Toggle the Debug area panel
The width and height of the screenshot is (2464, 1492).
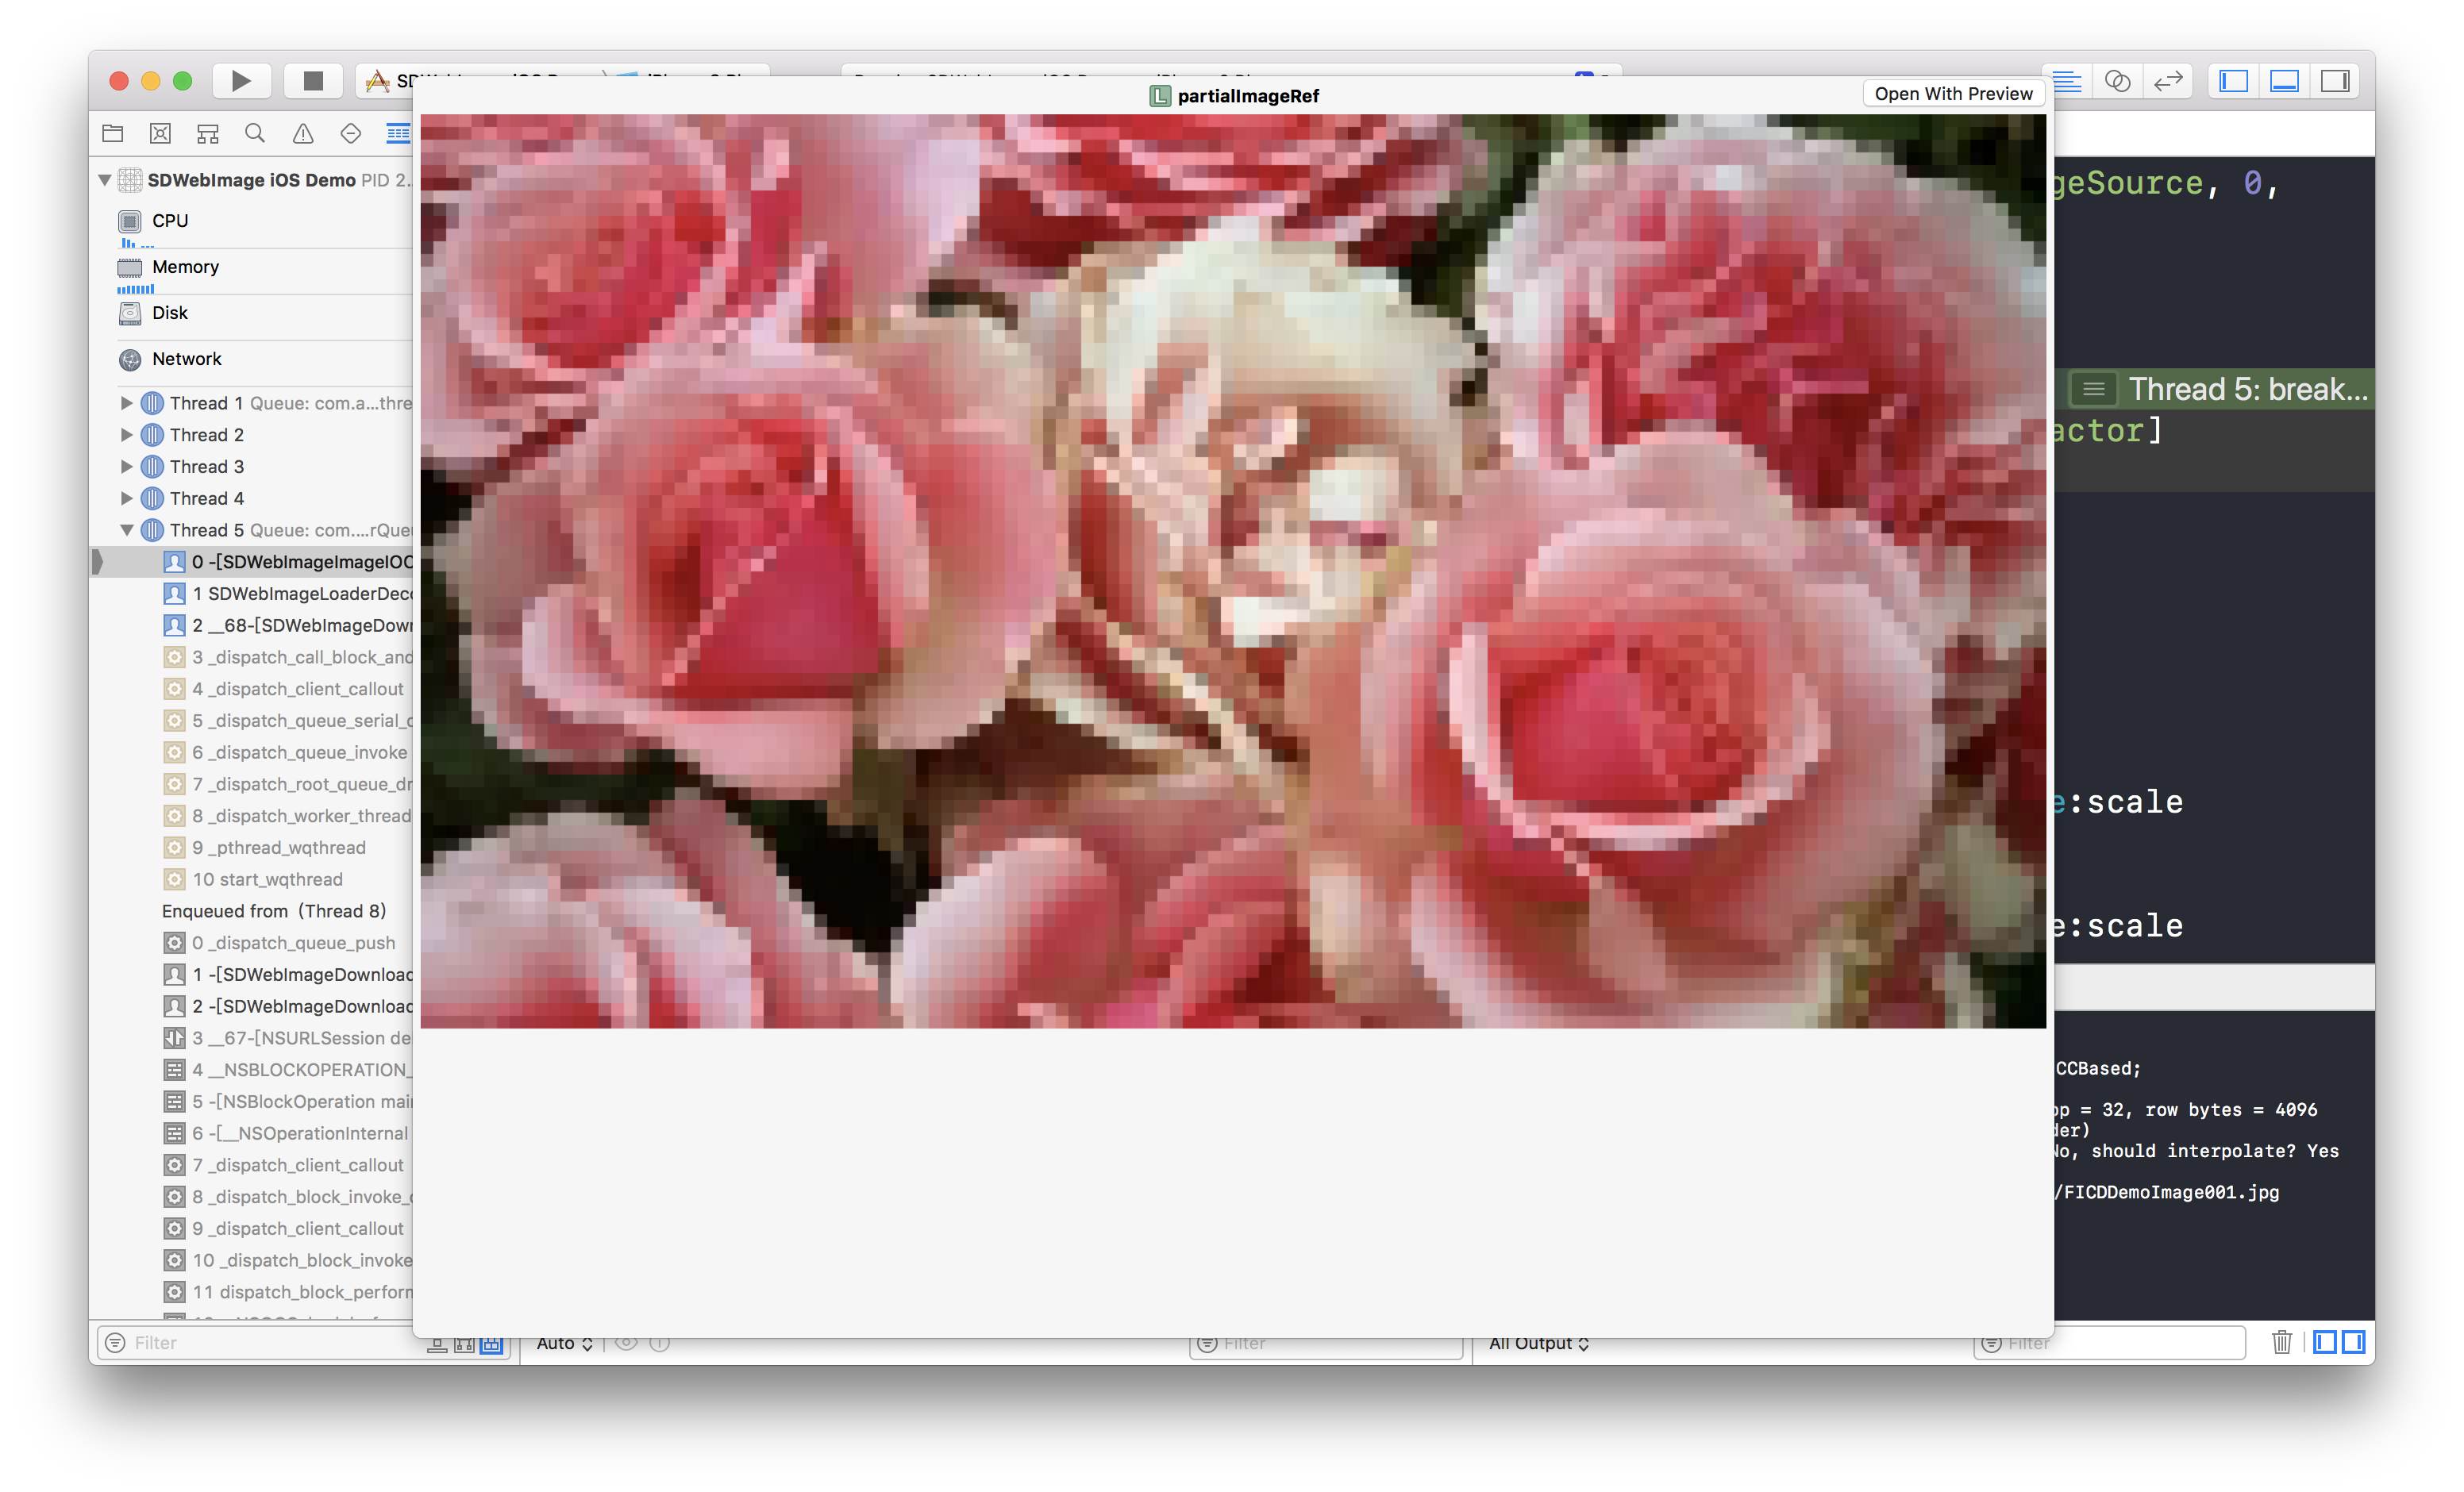(x=2284, y=81)
